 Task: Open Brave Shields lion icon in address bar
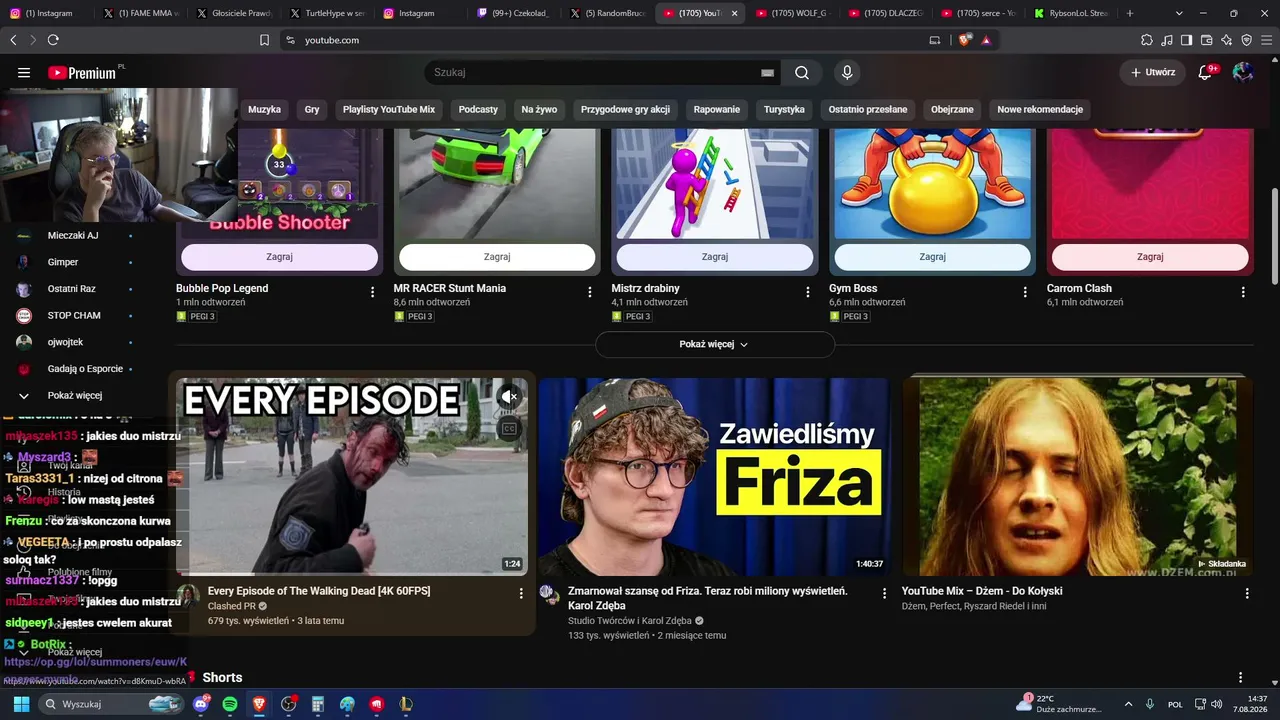[x=964, y=40]
